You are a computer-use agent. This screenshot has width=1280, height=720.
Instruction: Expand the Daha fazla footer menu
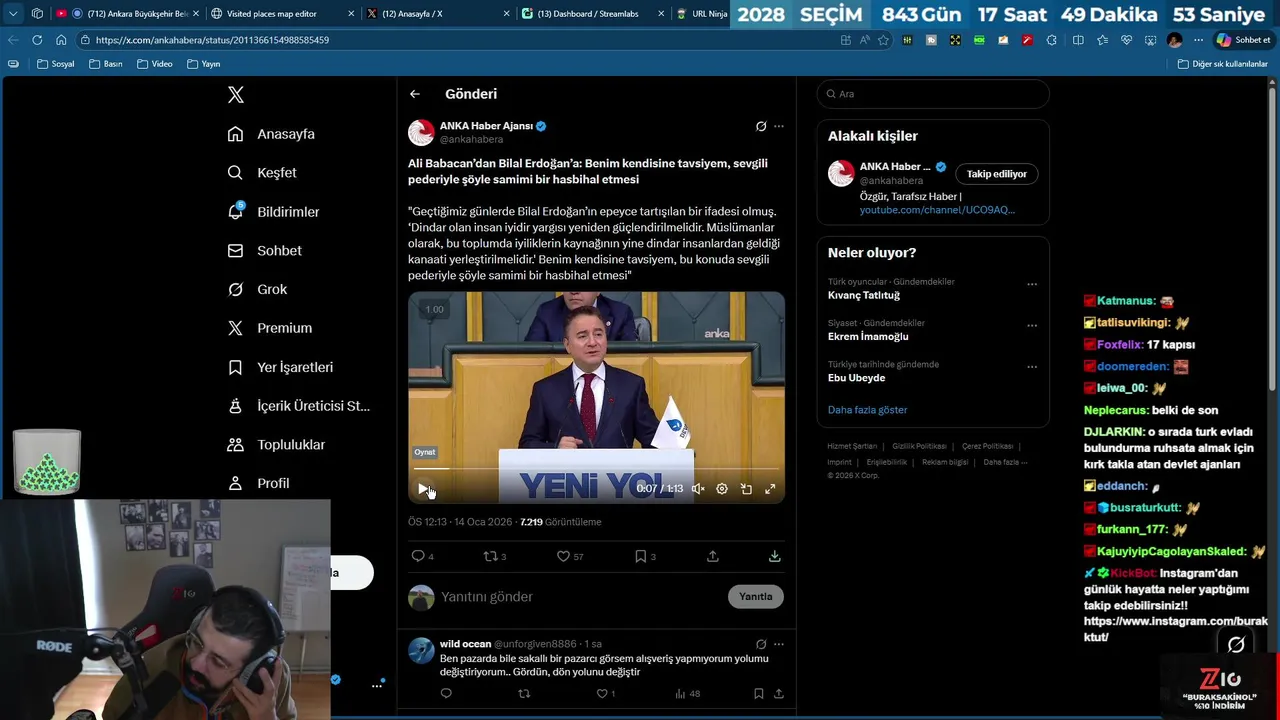tap(1005, 462)
